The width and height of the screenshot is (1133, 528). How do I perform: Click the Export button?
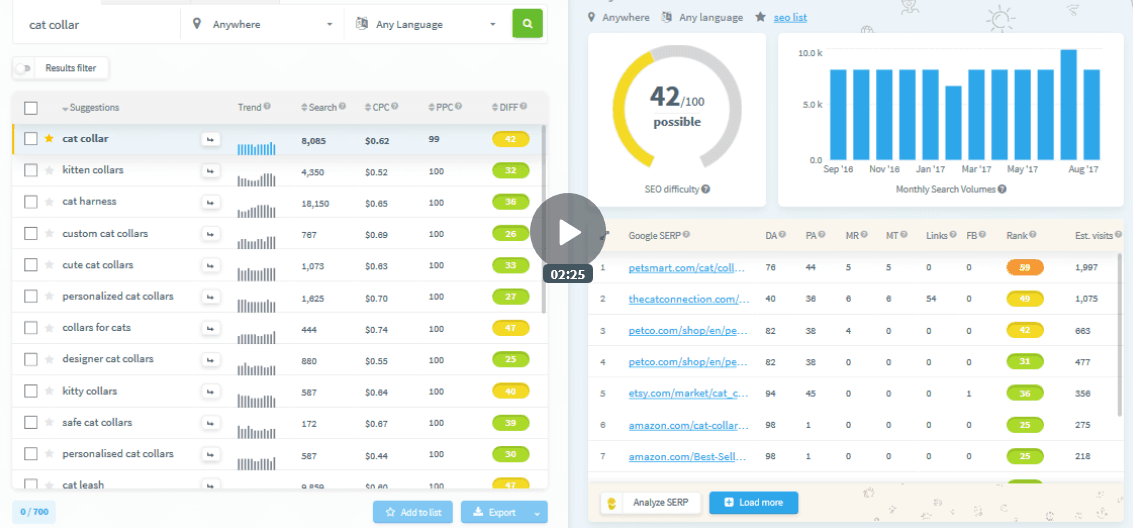tap(495, 512)
